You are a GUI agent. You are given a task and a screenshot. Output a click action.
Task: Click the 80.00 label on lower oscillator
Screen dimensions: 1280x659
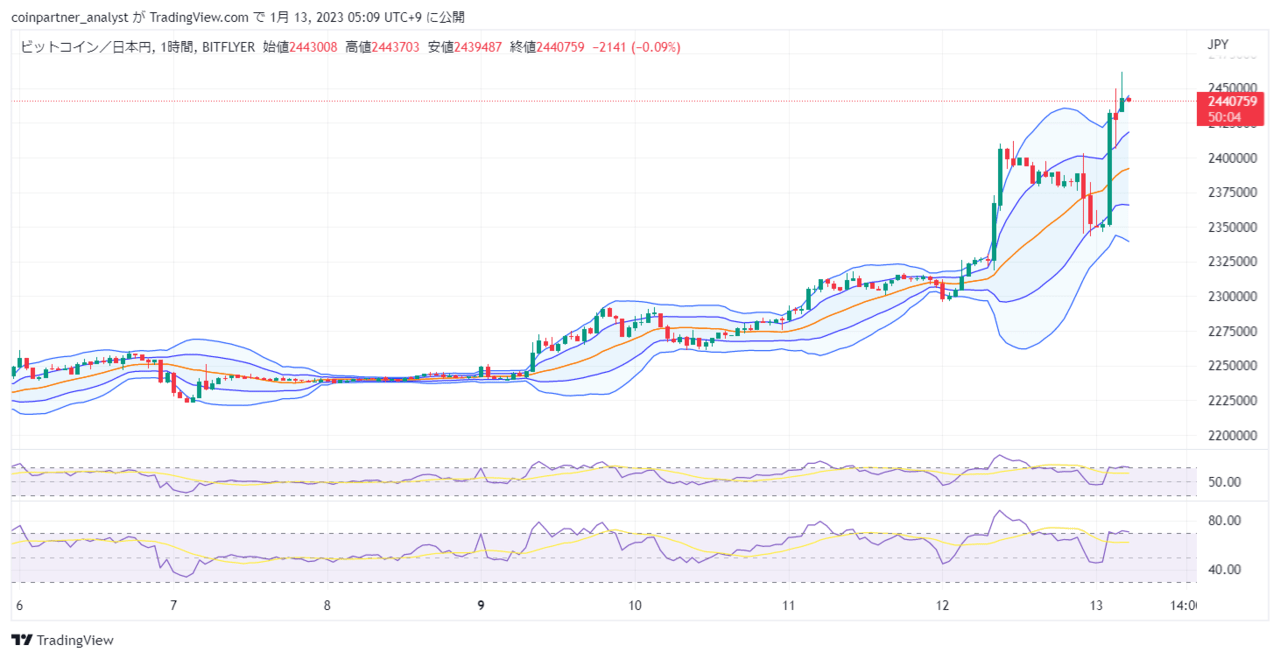tap(1224, 521)
